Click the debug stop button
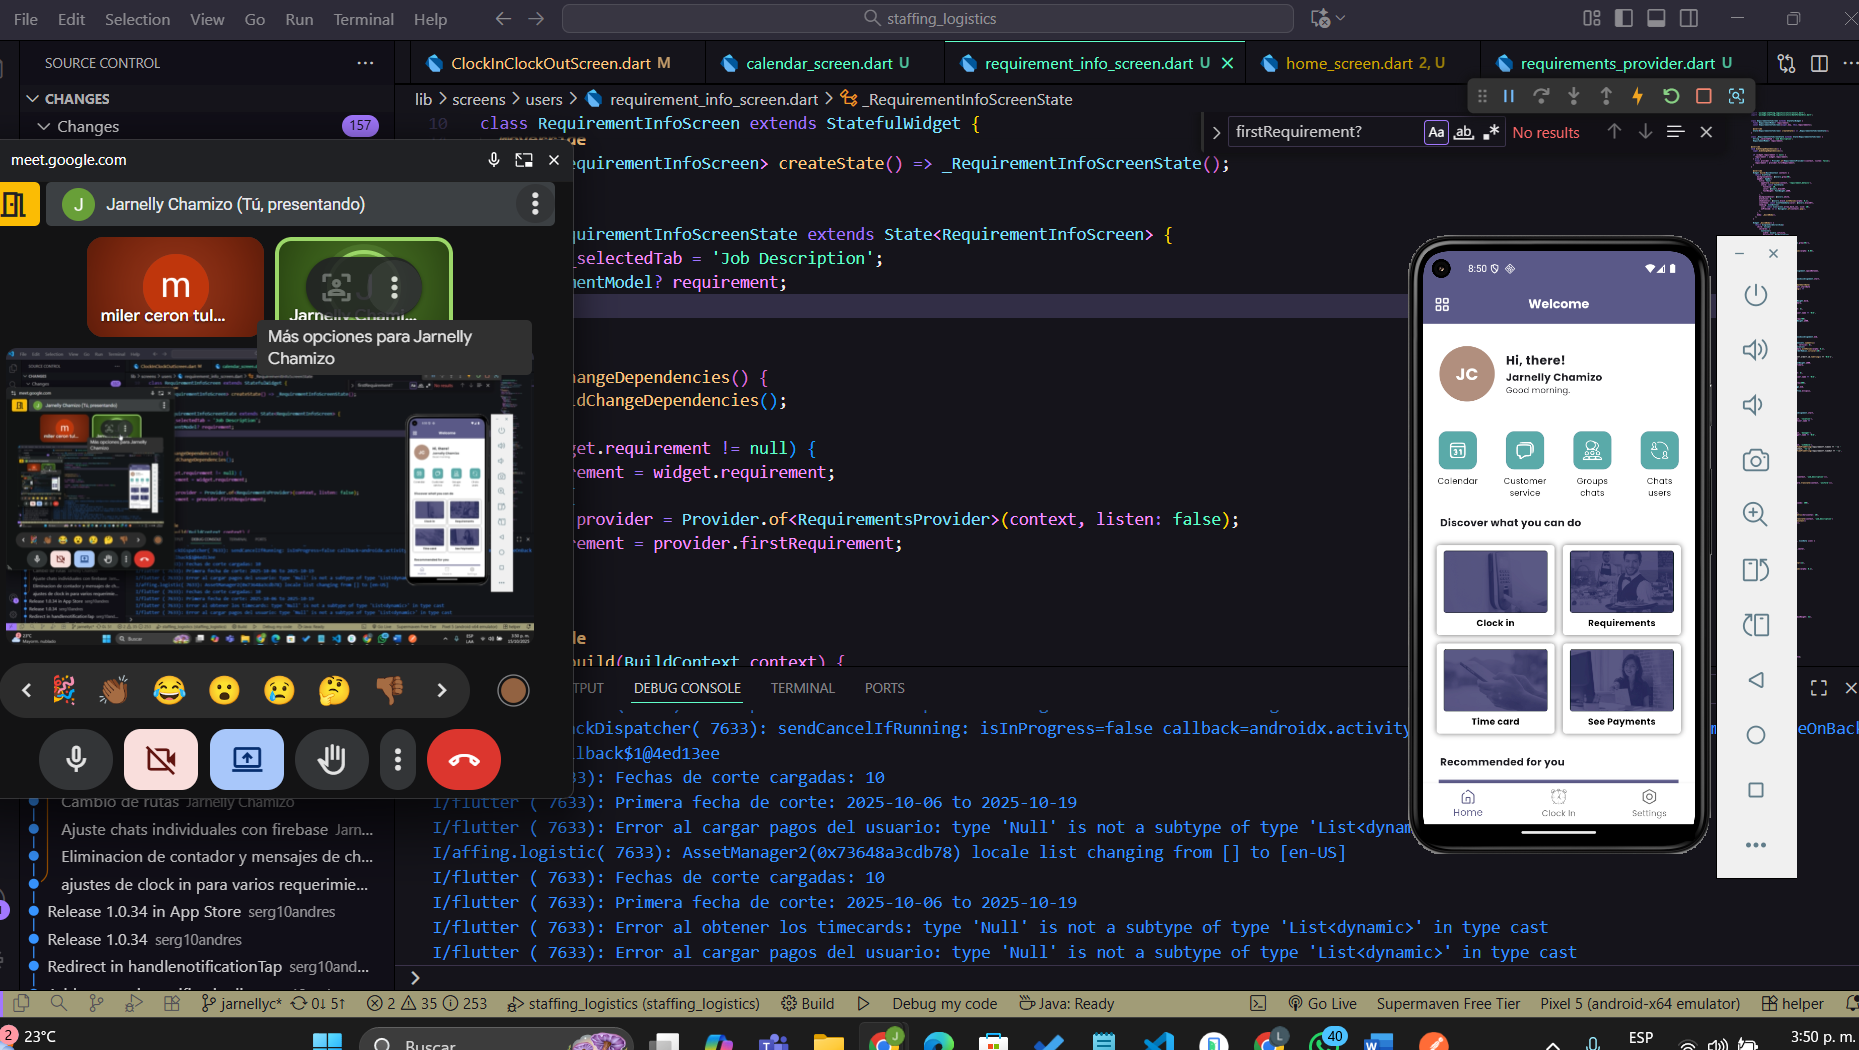This screenshot has width=1859, height=1050. (1704, 96)
